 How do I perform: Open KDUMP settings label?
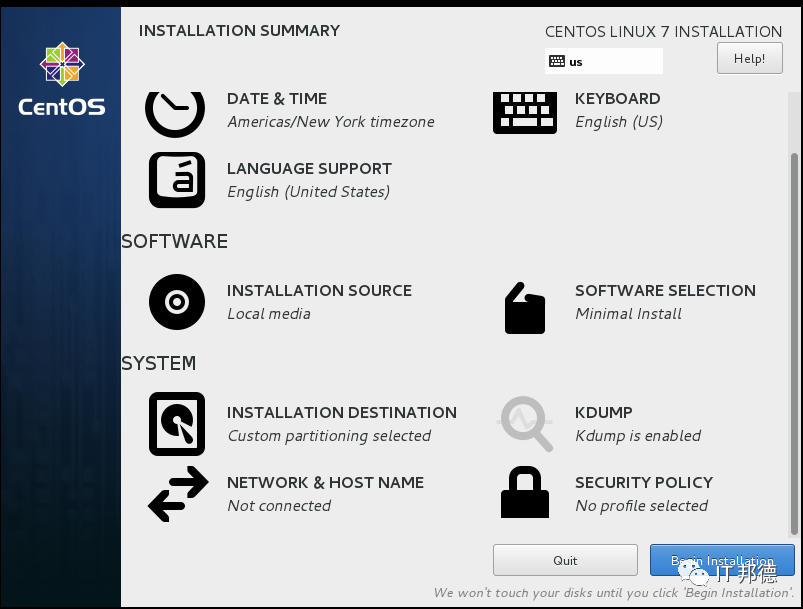coord(604,412)
